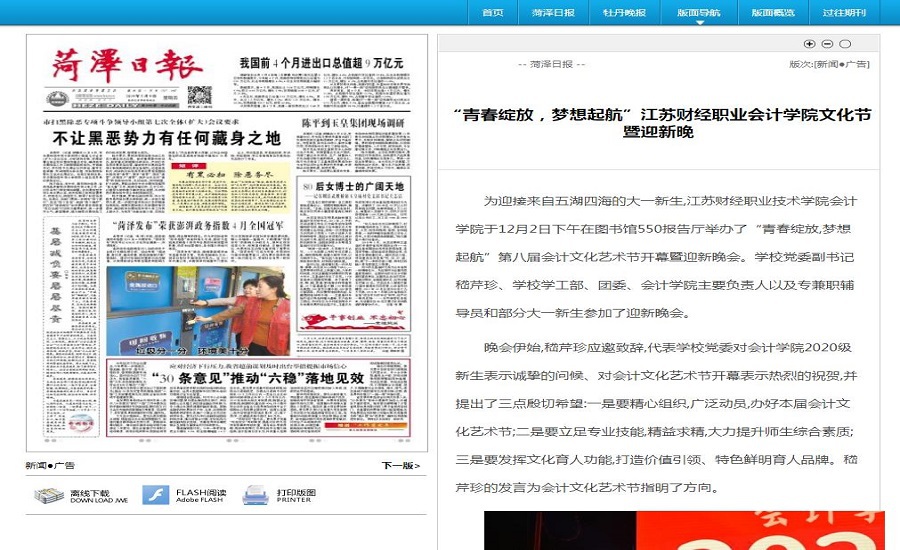This screenshot has height=550, width=900.
Task: Click the 离线下载 newspaper stack icon
Action: (48, 495)
